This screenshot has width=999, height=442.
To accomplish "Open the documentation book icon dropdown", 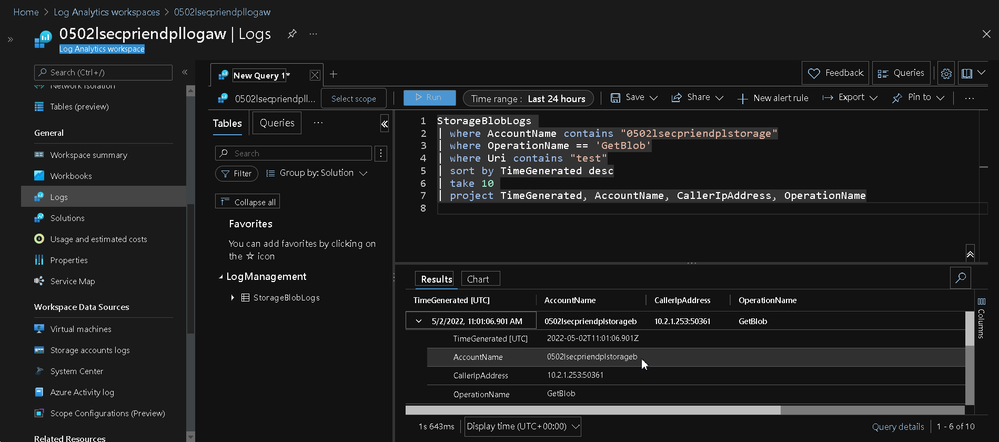I will (972, 74).
